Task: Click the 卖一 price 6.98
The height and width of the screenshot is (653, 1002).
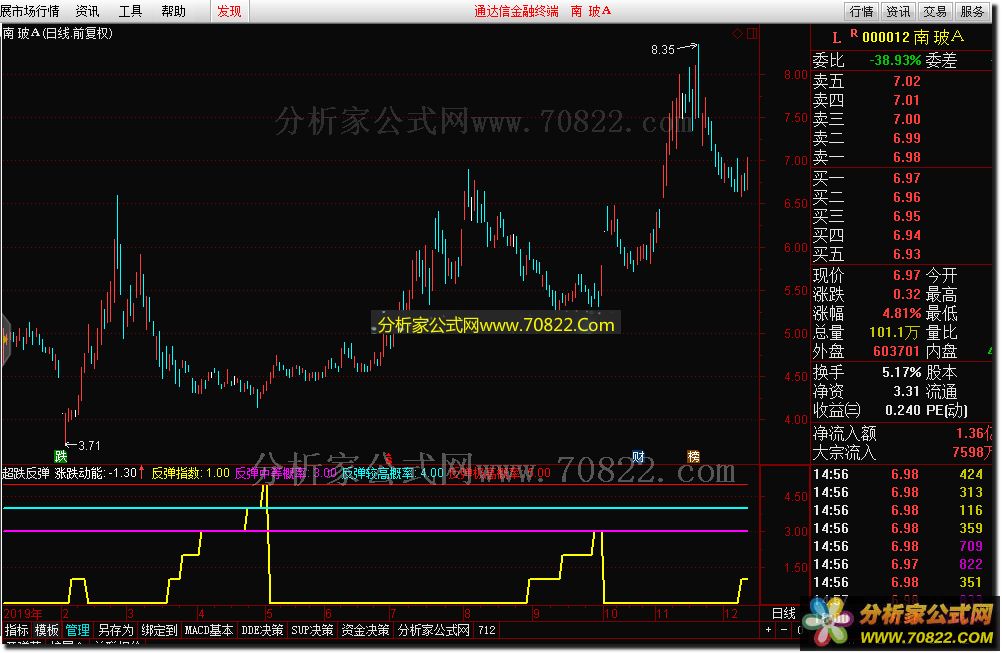Action: coord(906,158)
